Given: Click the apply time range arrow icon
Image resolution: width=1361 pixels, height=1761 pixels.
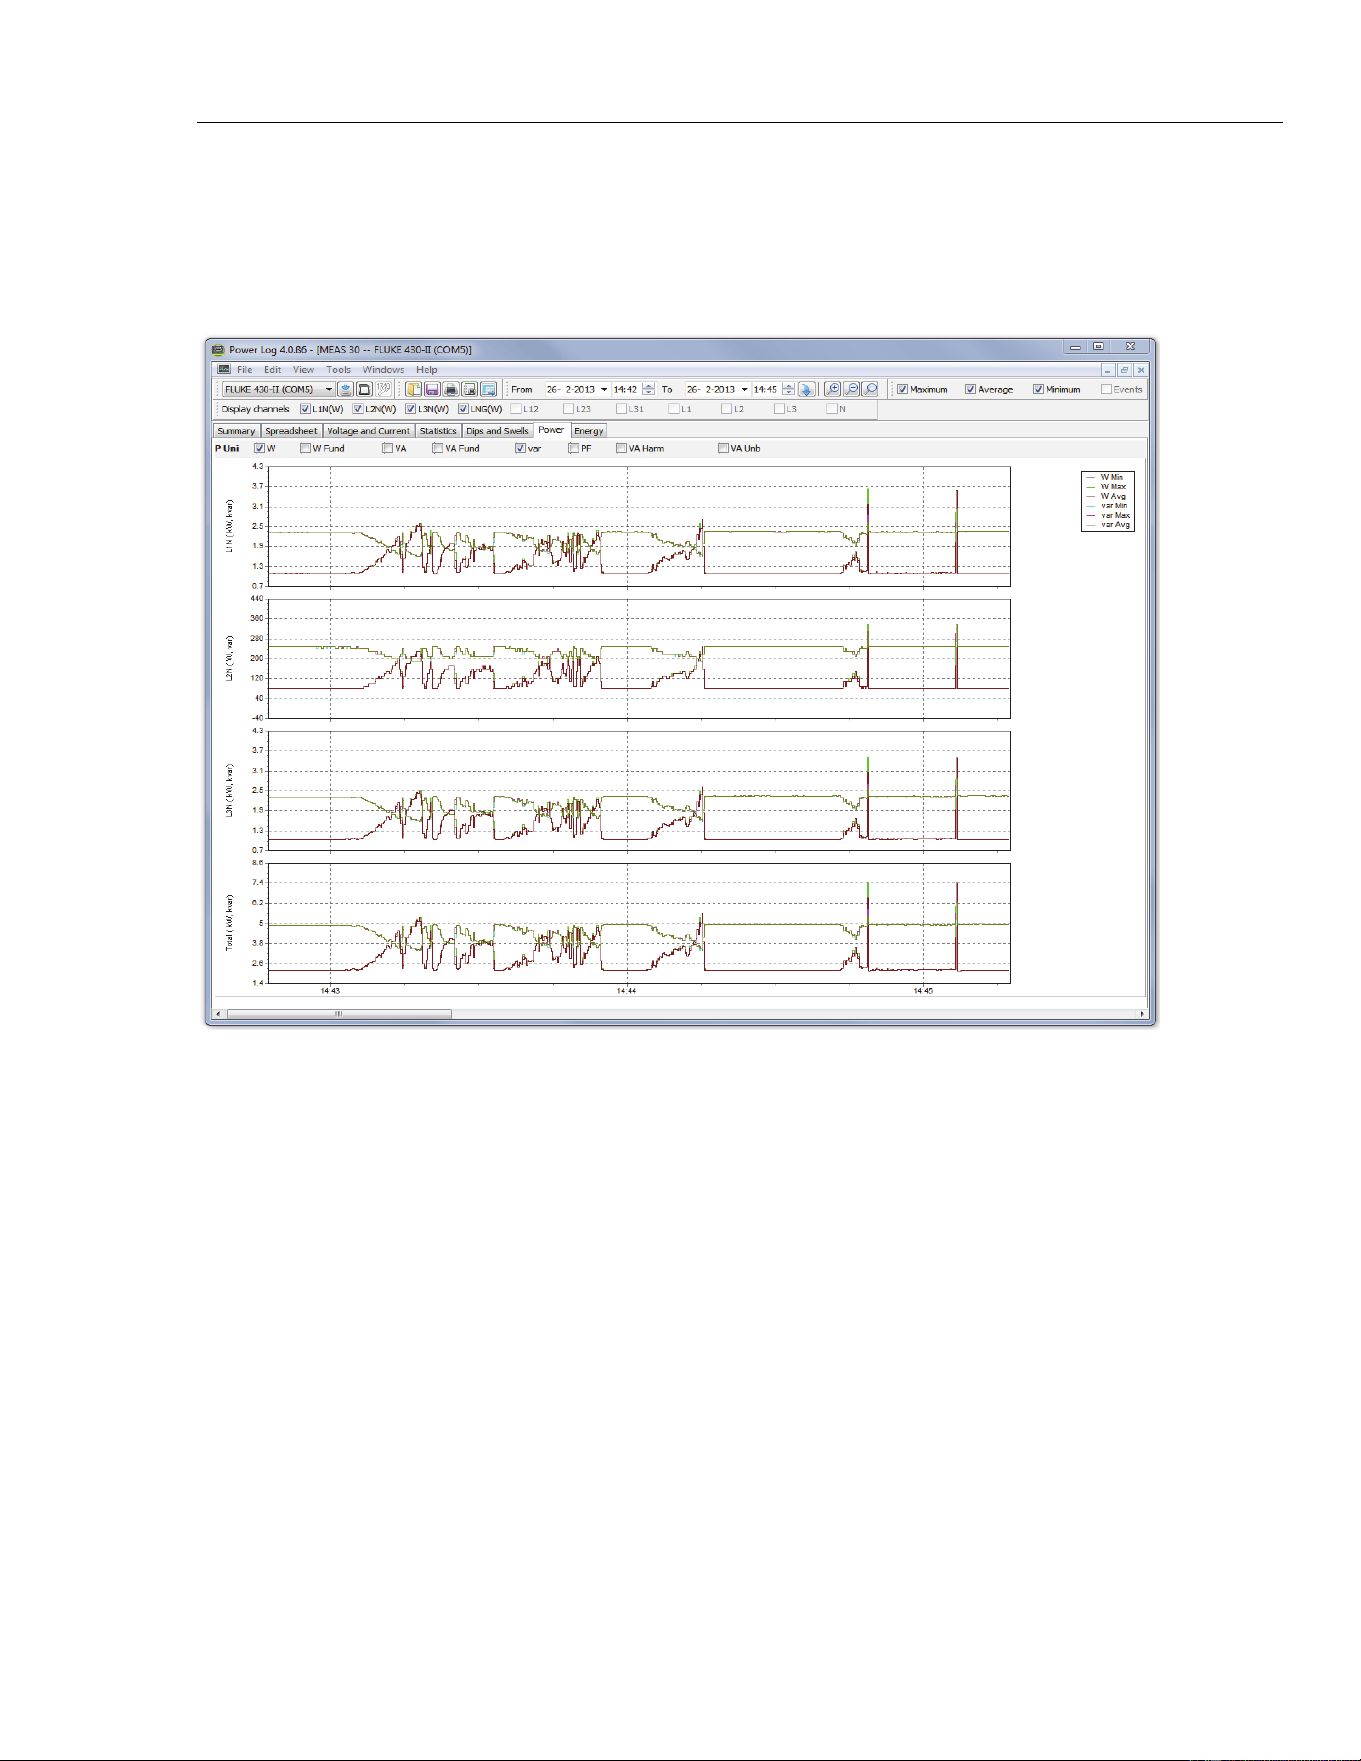Looking at the screenshot, I should (807, 389).
